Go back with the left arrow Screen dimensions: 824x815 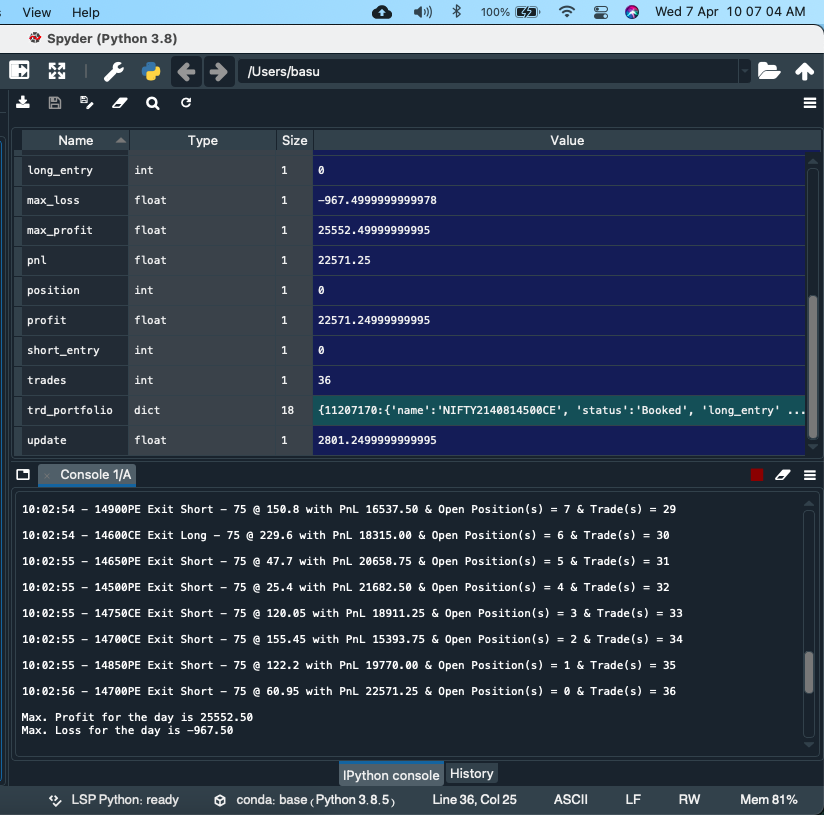tap(186, 71)
